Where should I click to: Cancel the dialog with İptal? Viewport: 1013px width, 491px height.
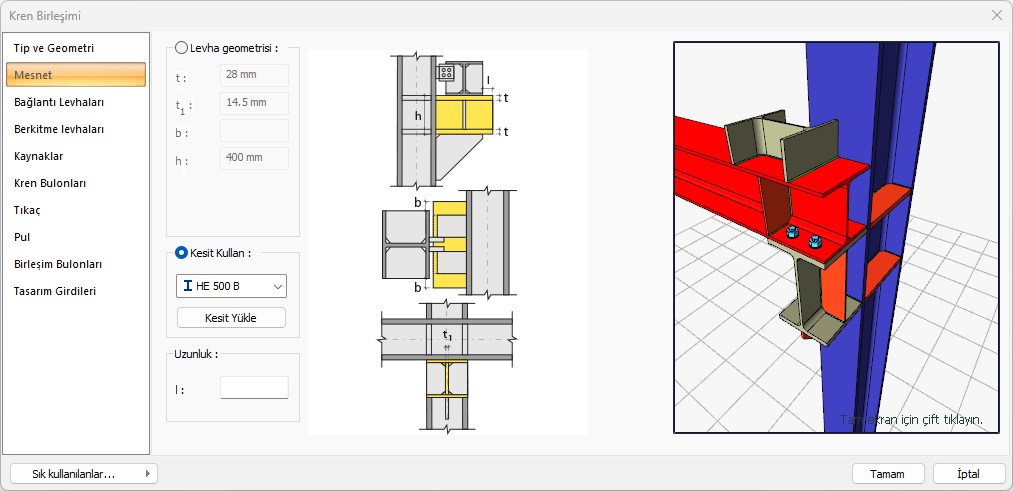968,474
